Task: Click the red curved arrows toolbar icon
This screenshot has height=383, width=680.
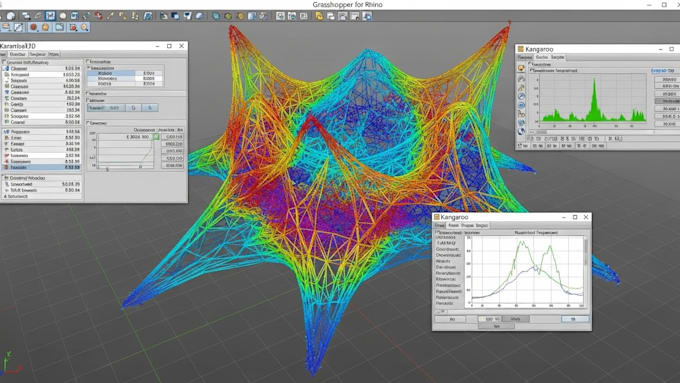Action: tap(99, 16)
